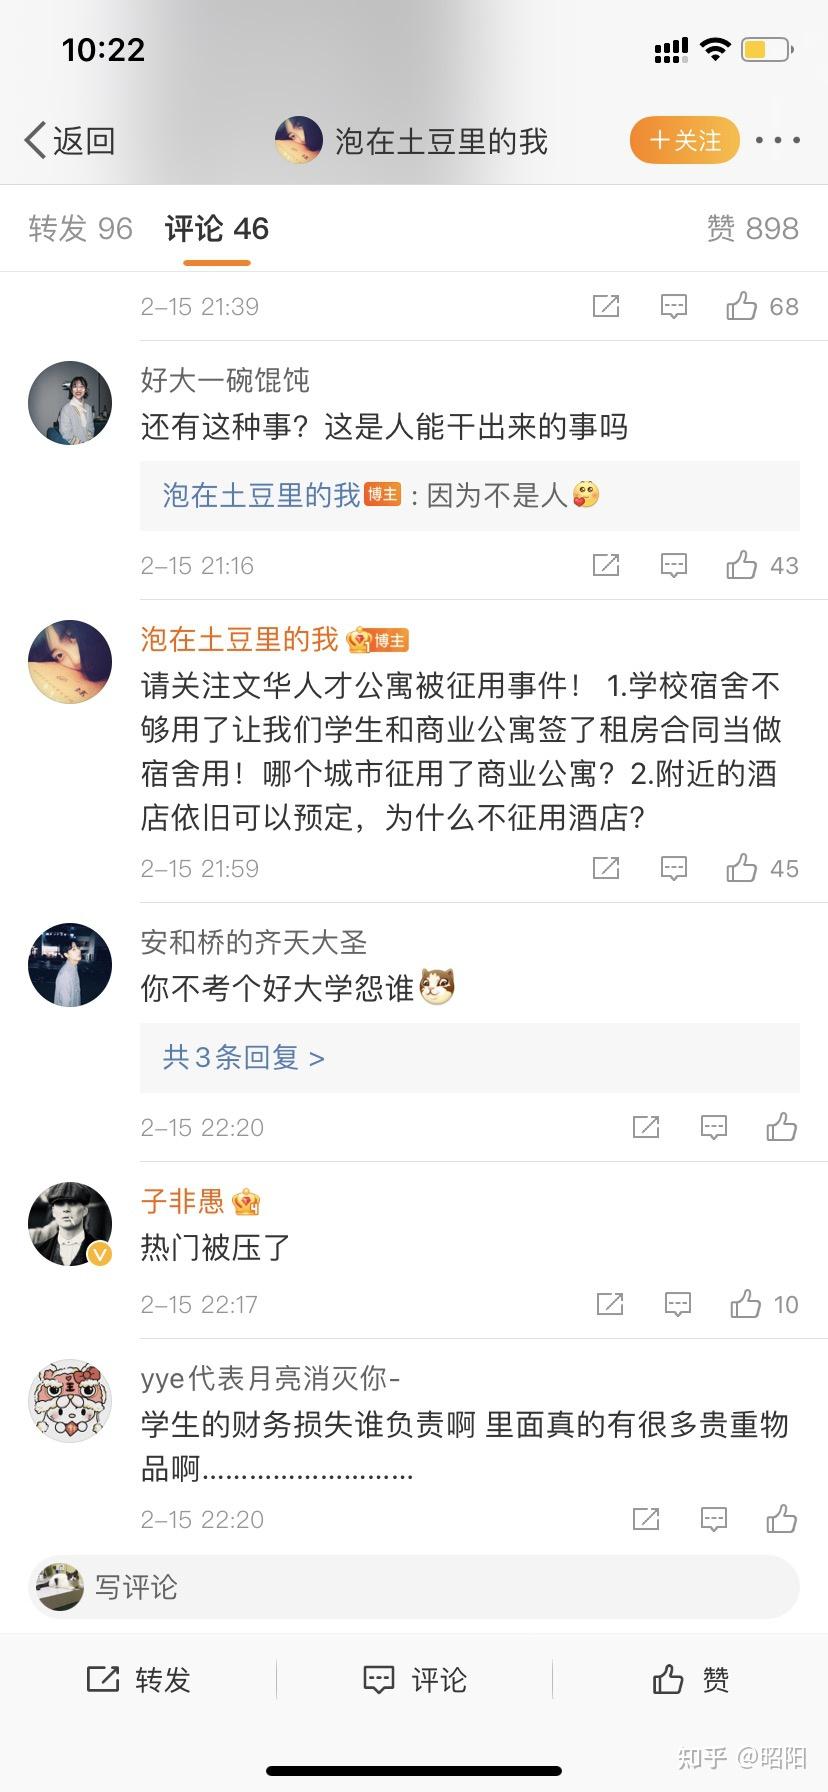Tap thumbs-up on yye代表月亮消灭你 comment
This screenshot has height=1792, width=828.
click(x=781, y=1519)
